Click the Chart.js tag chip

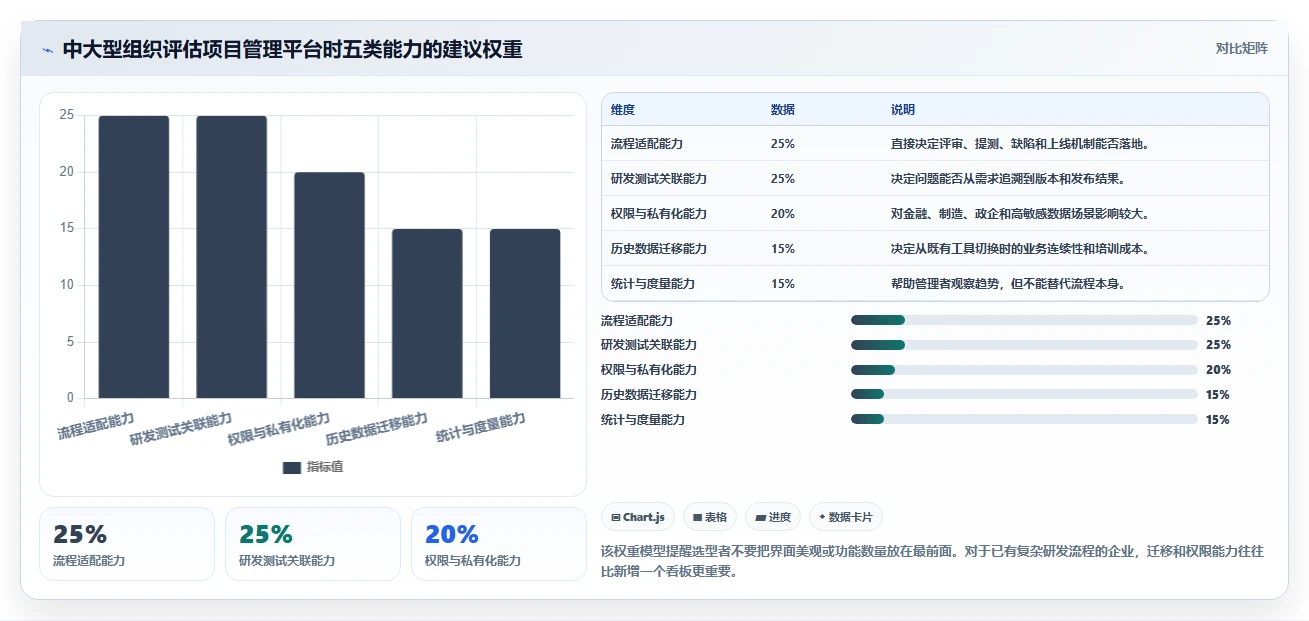pos(638,517)
